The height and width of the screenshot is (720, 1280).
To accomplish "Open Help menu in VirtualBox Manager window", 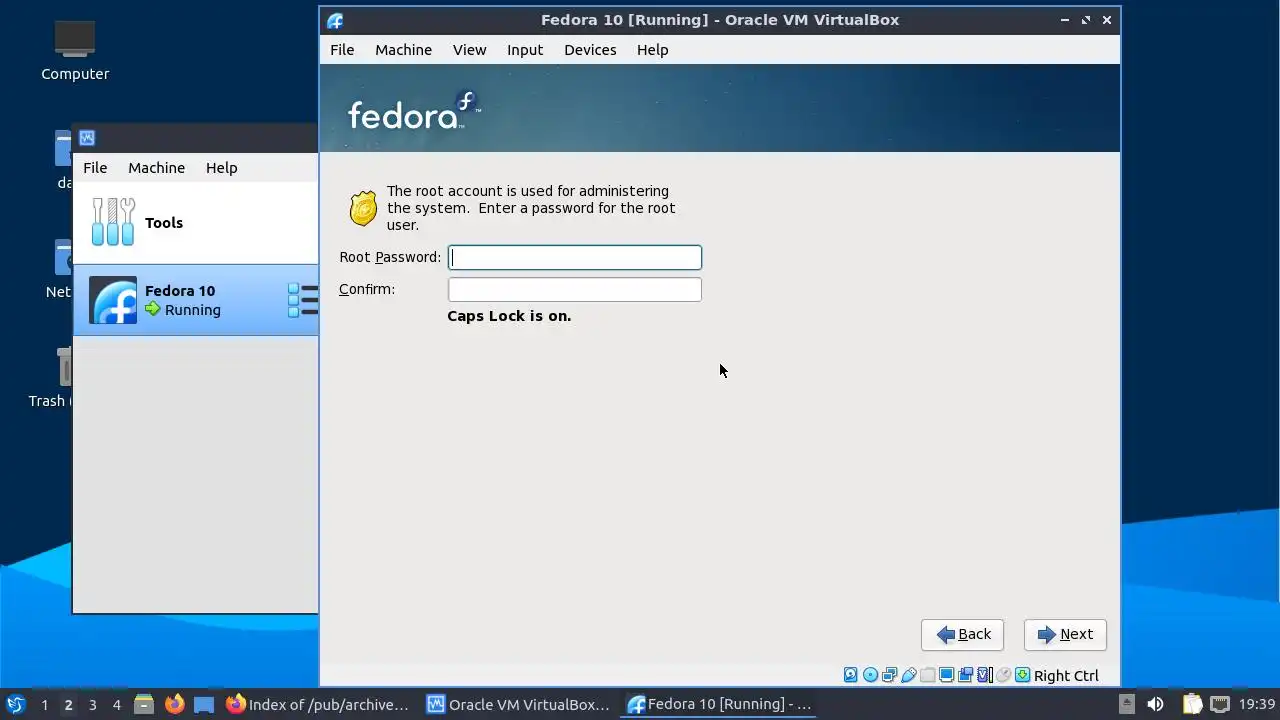I will (x=221, y=168).
